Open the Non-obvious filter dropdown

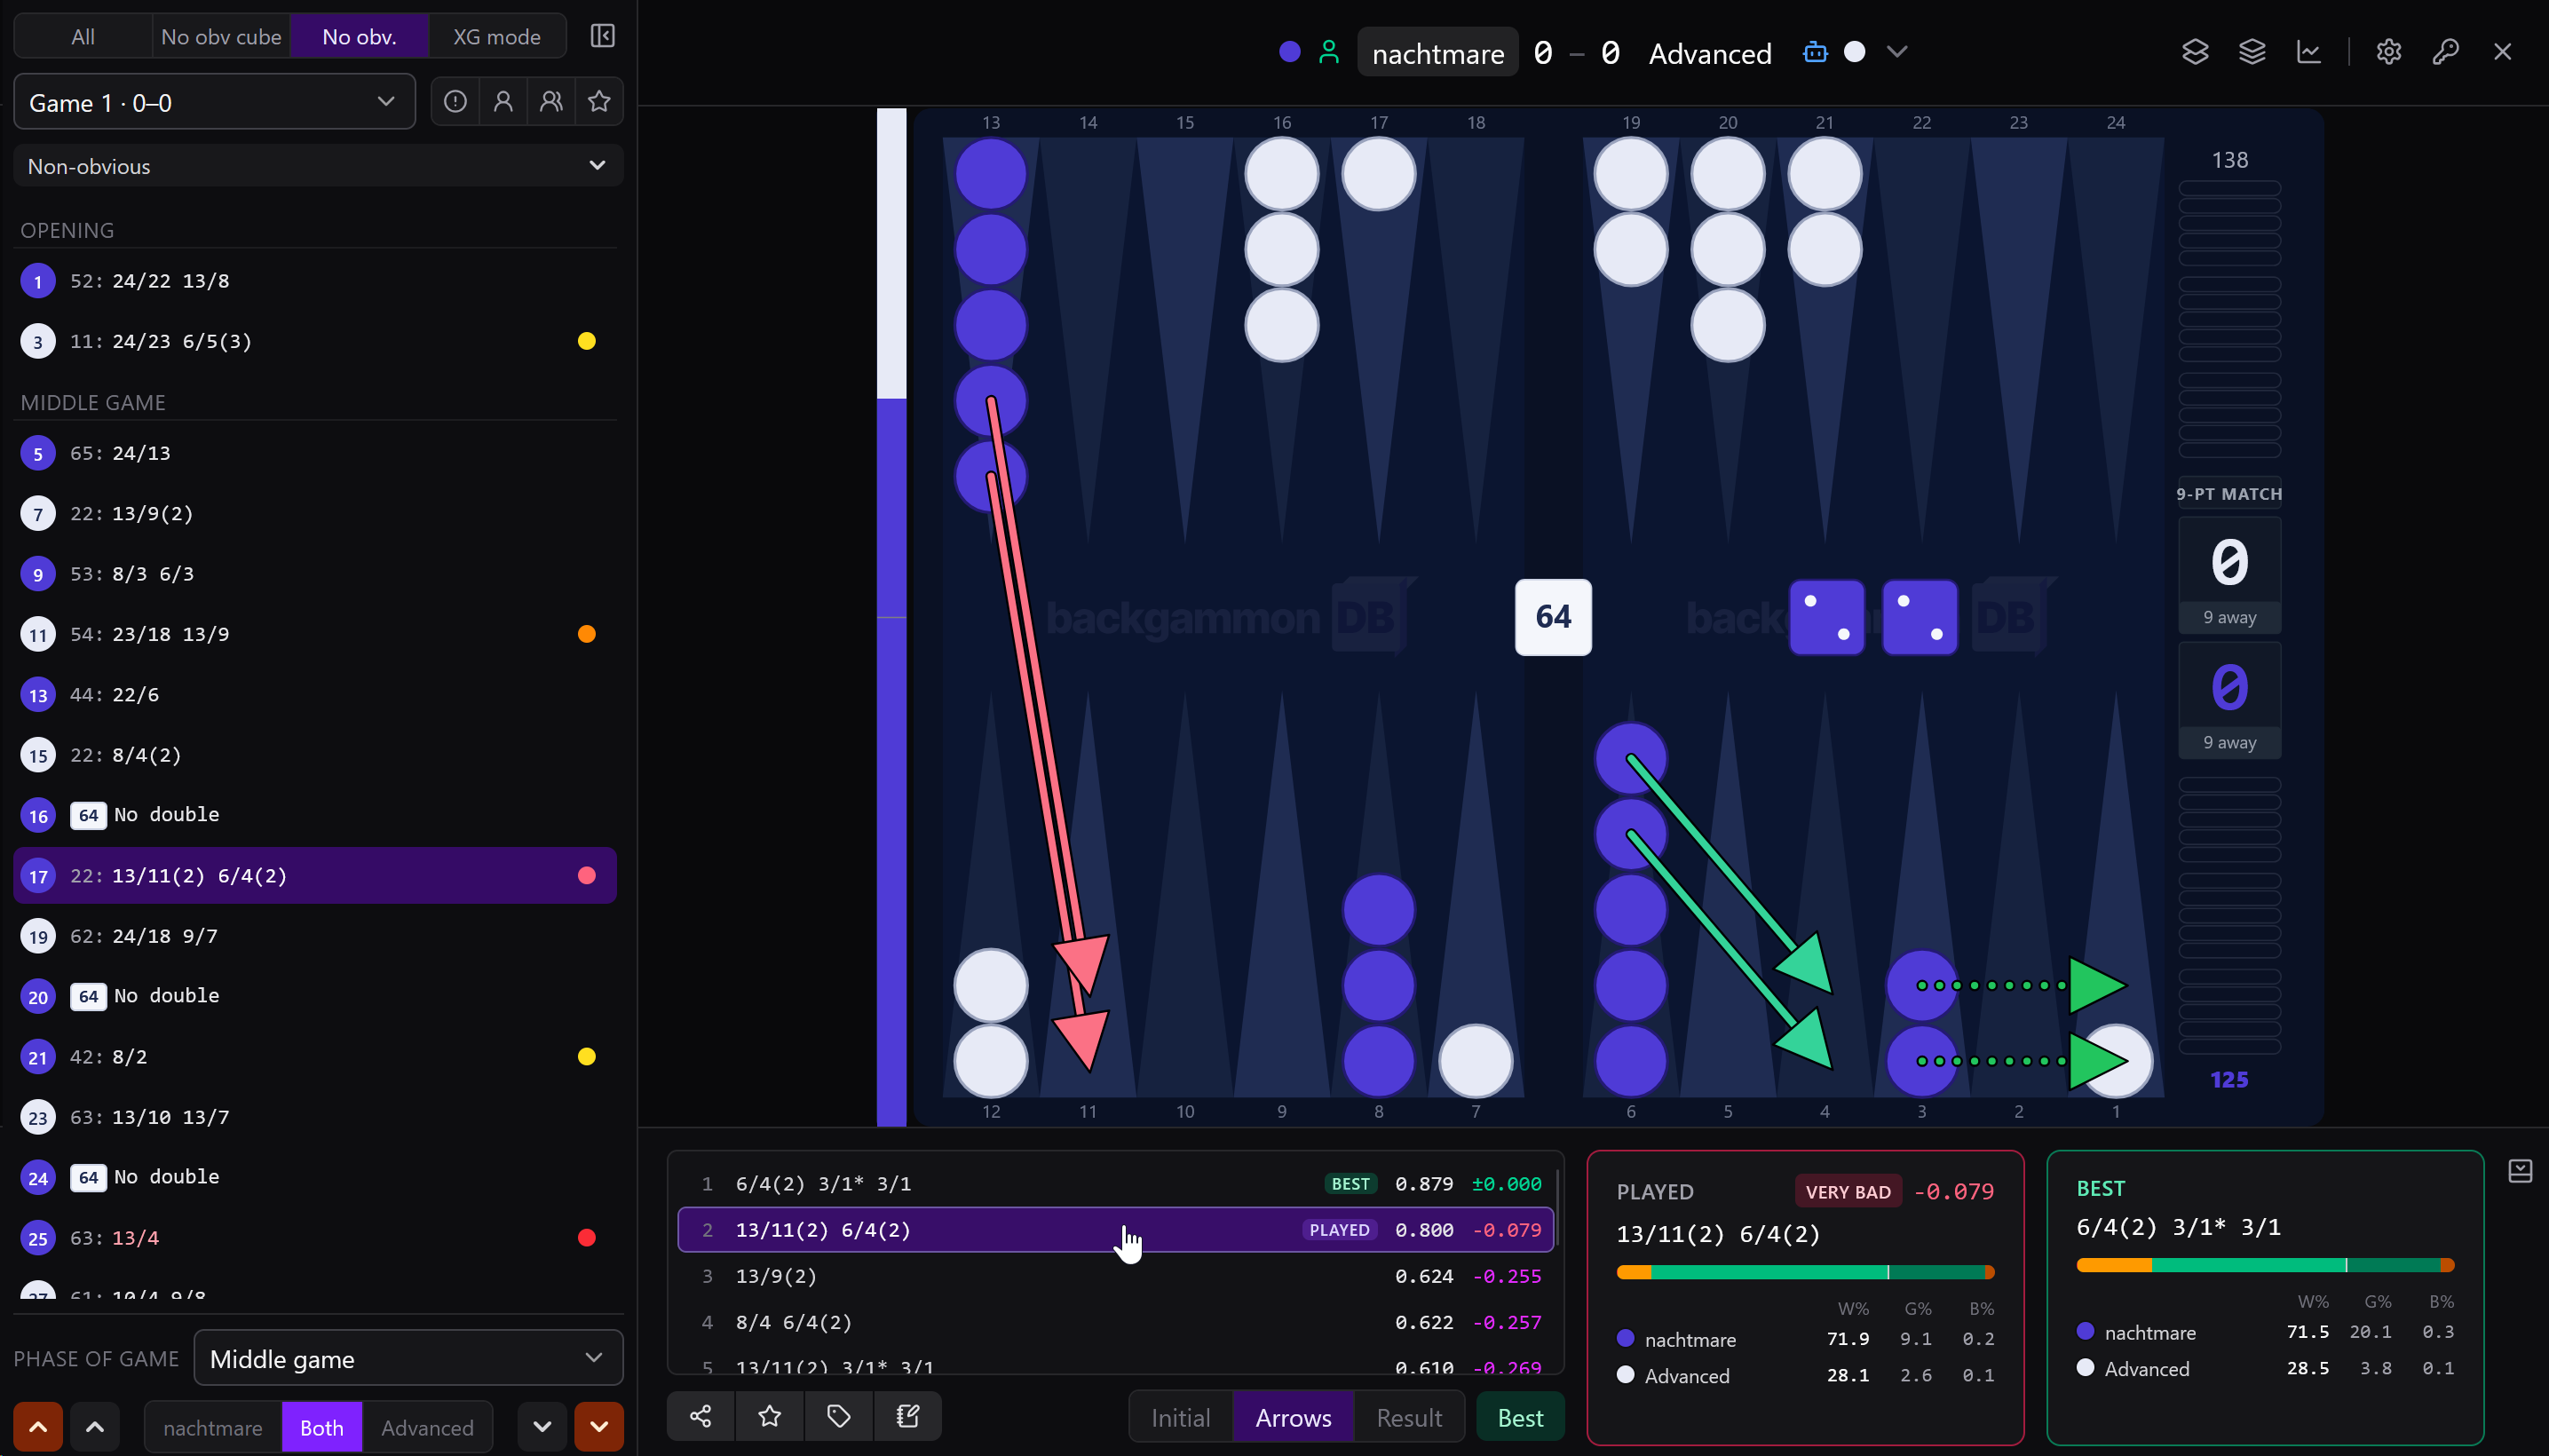[x=318, y=166]
